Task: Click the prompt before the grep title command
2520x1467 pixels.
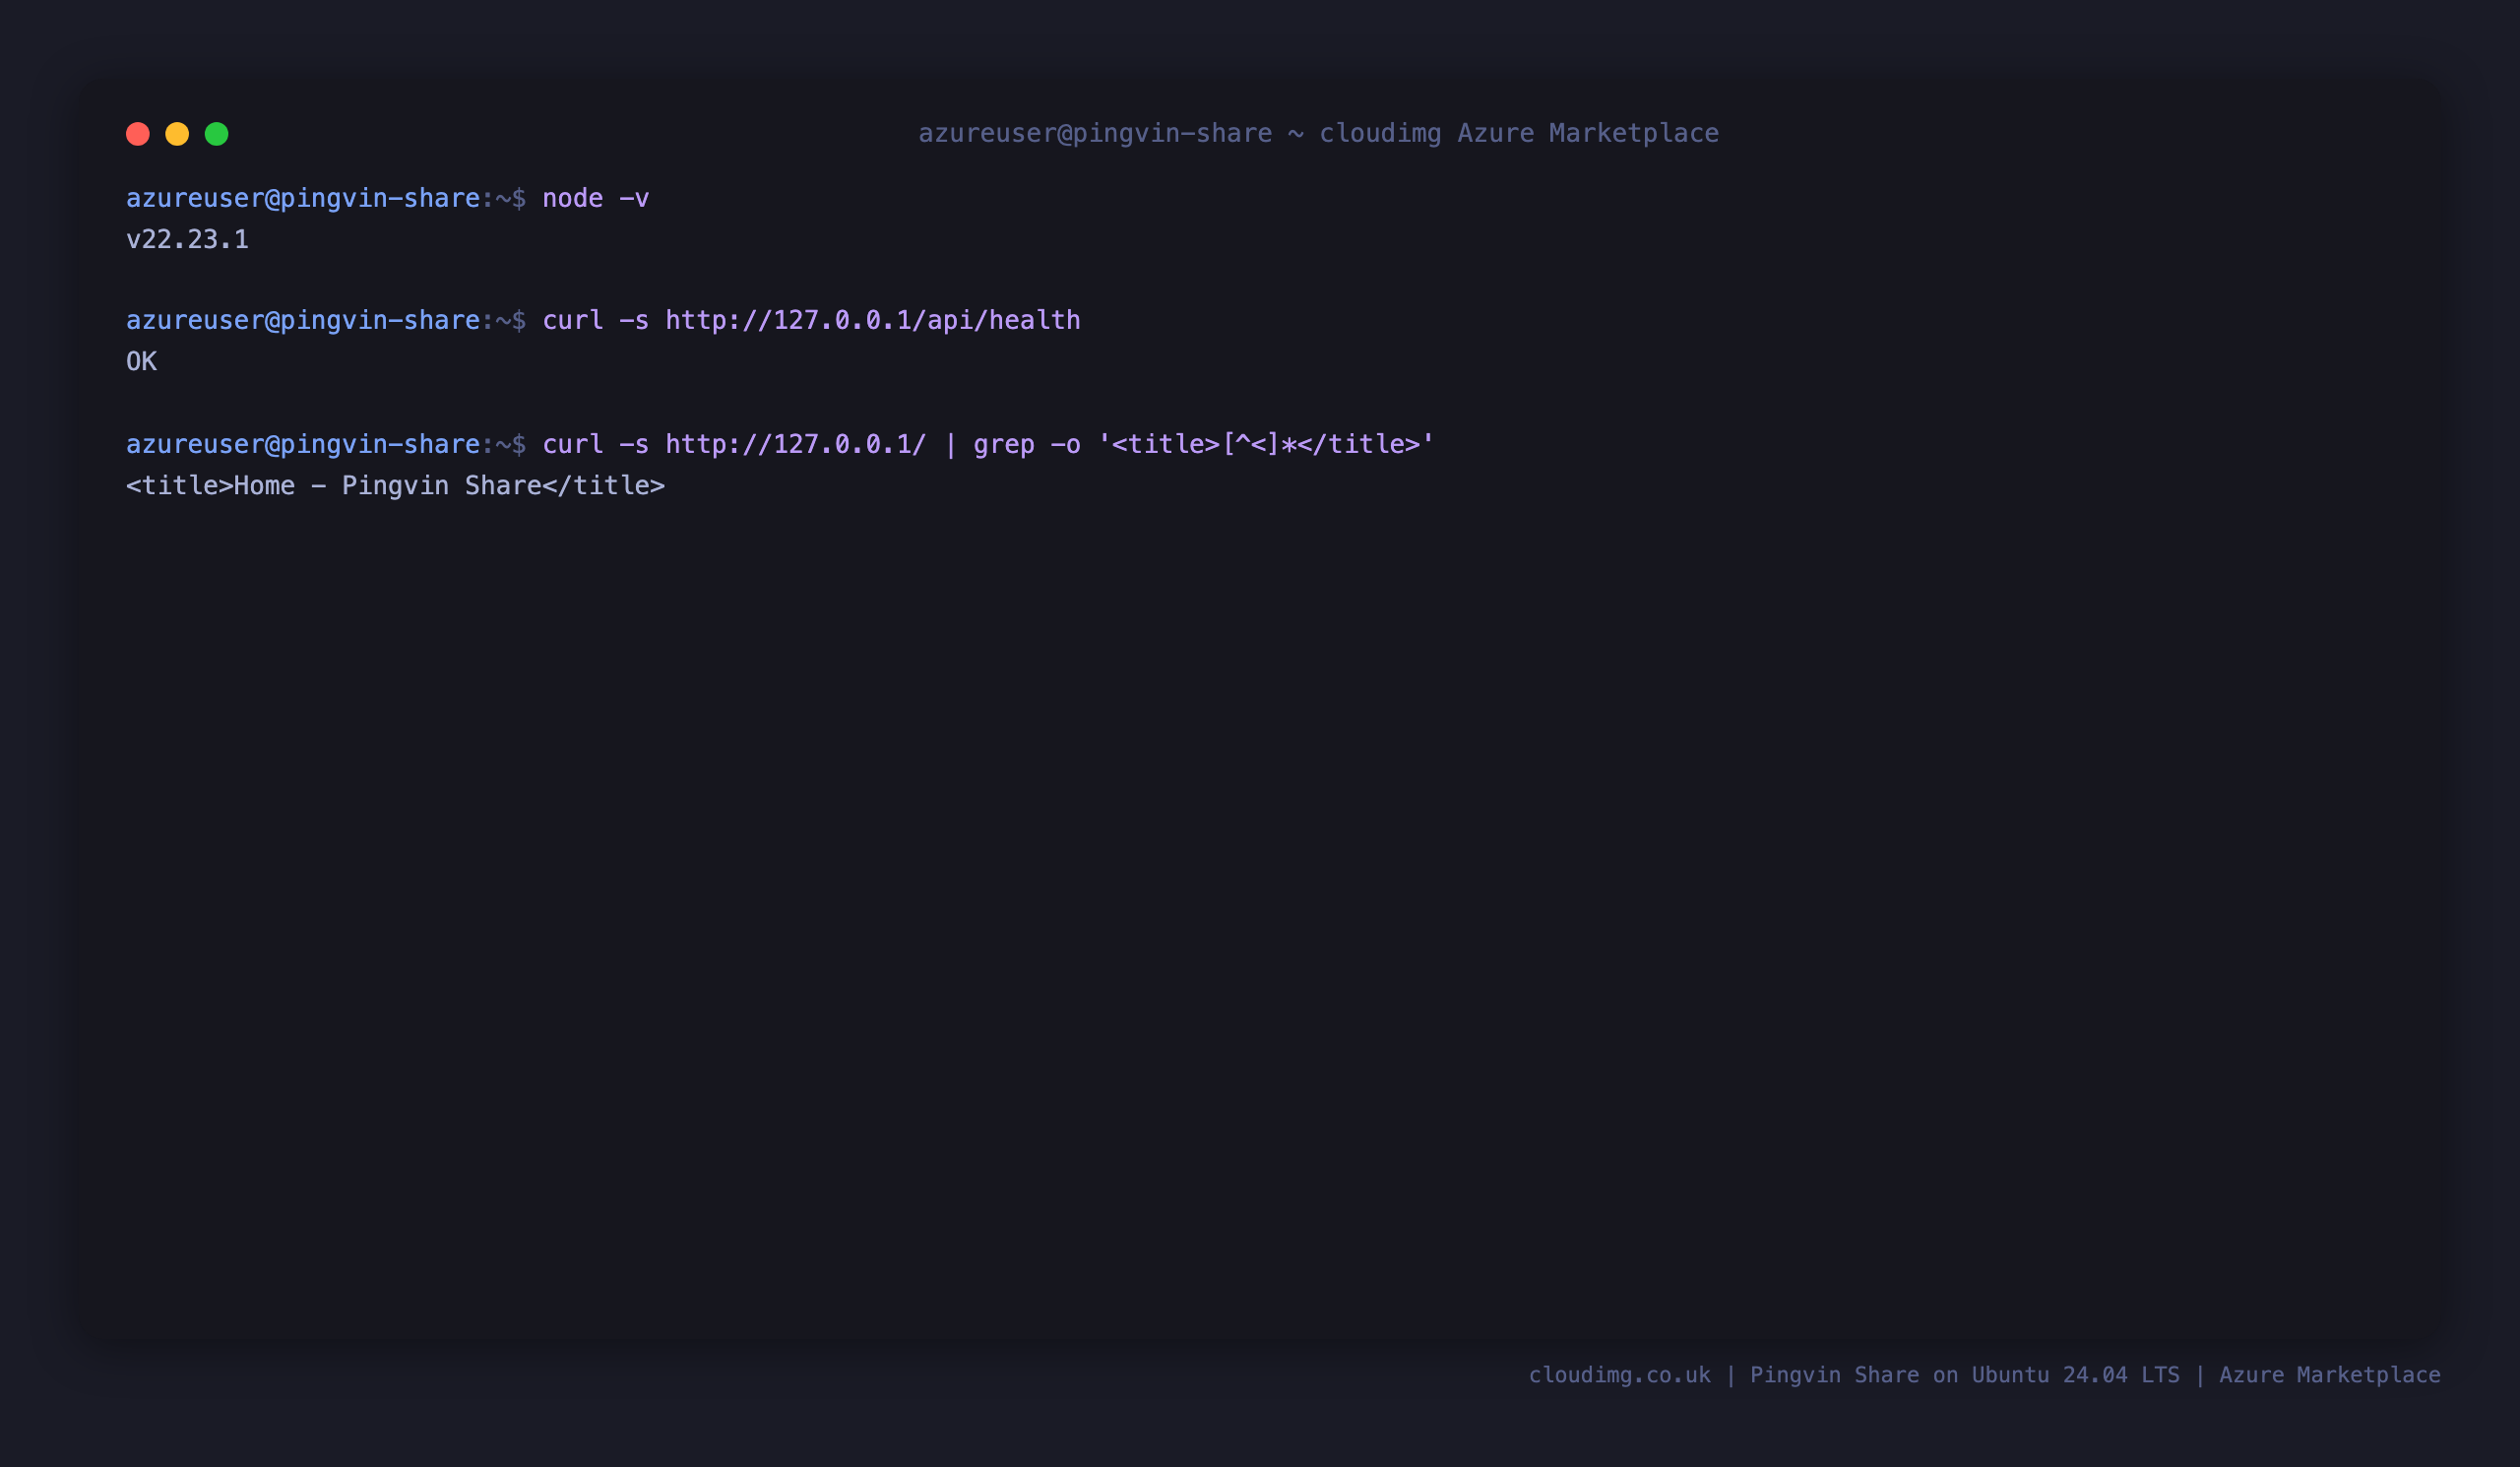Action: 326,444
